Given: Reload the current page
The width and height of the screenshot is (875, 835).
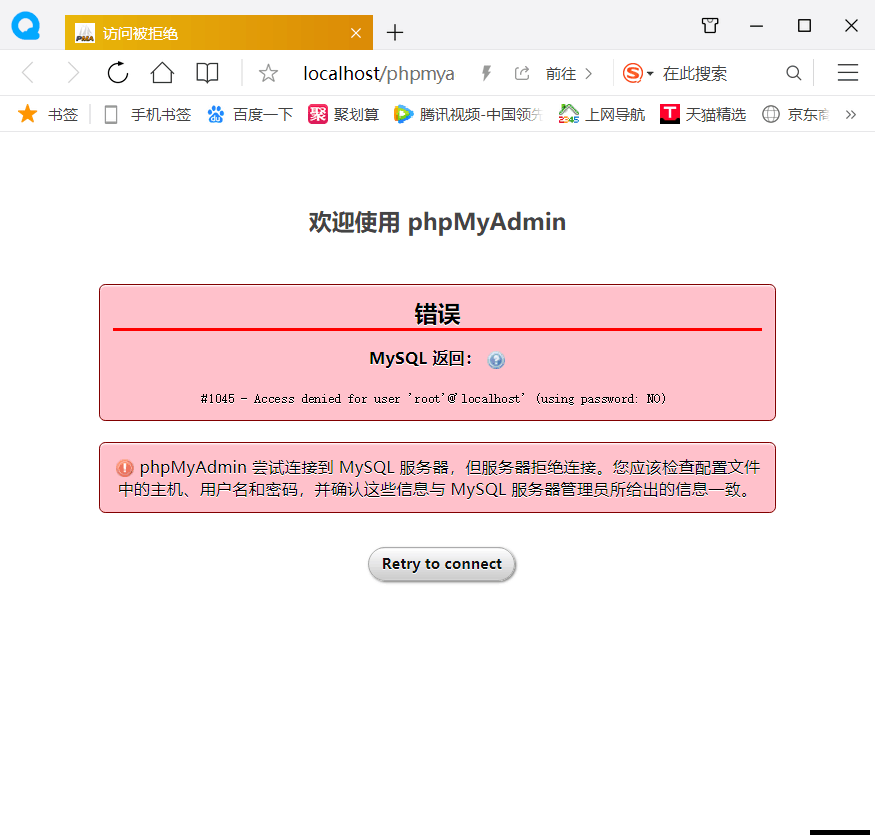Looking at the screenshot, I should [117, 72].
